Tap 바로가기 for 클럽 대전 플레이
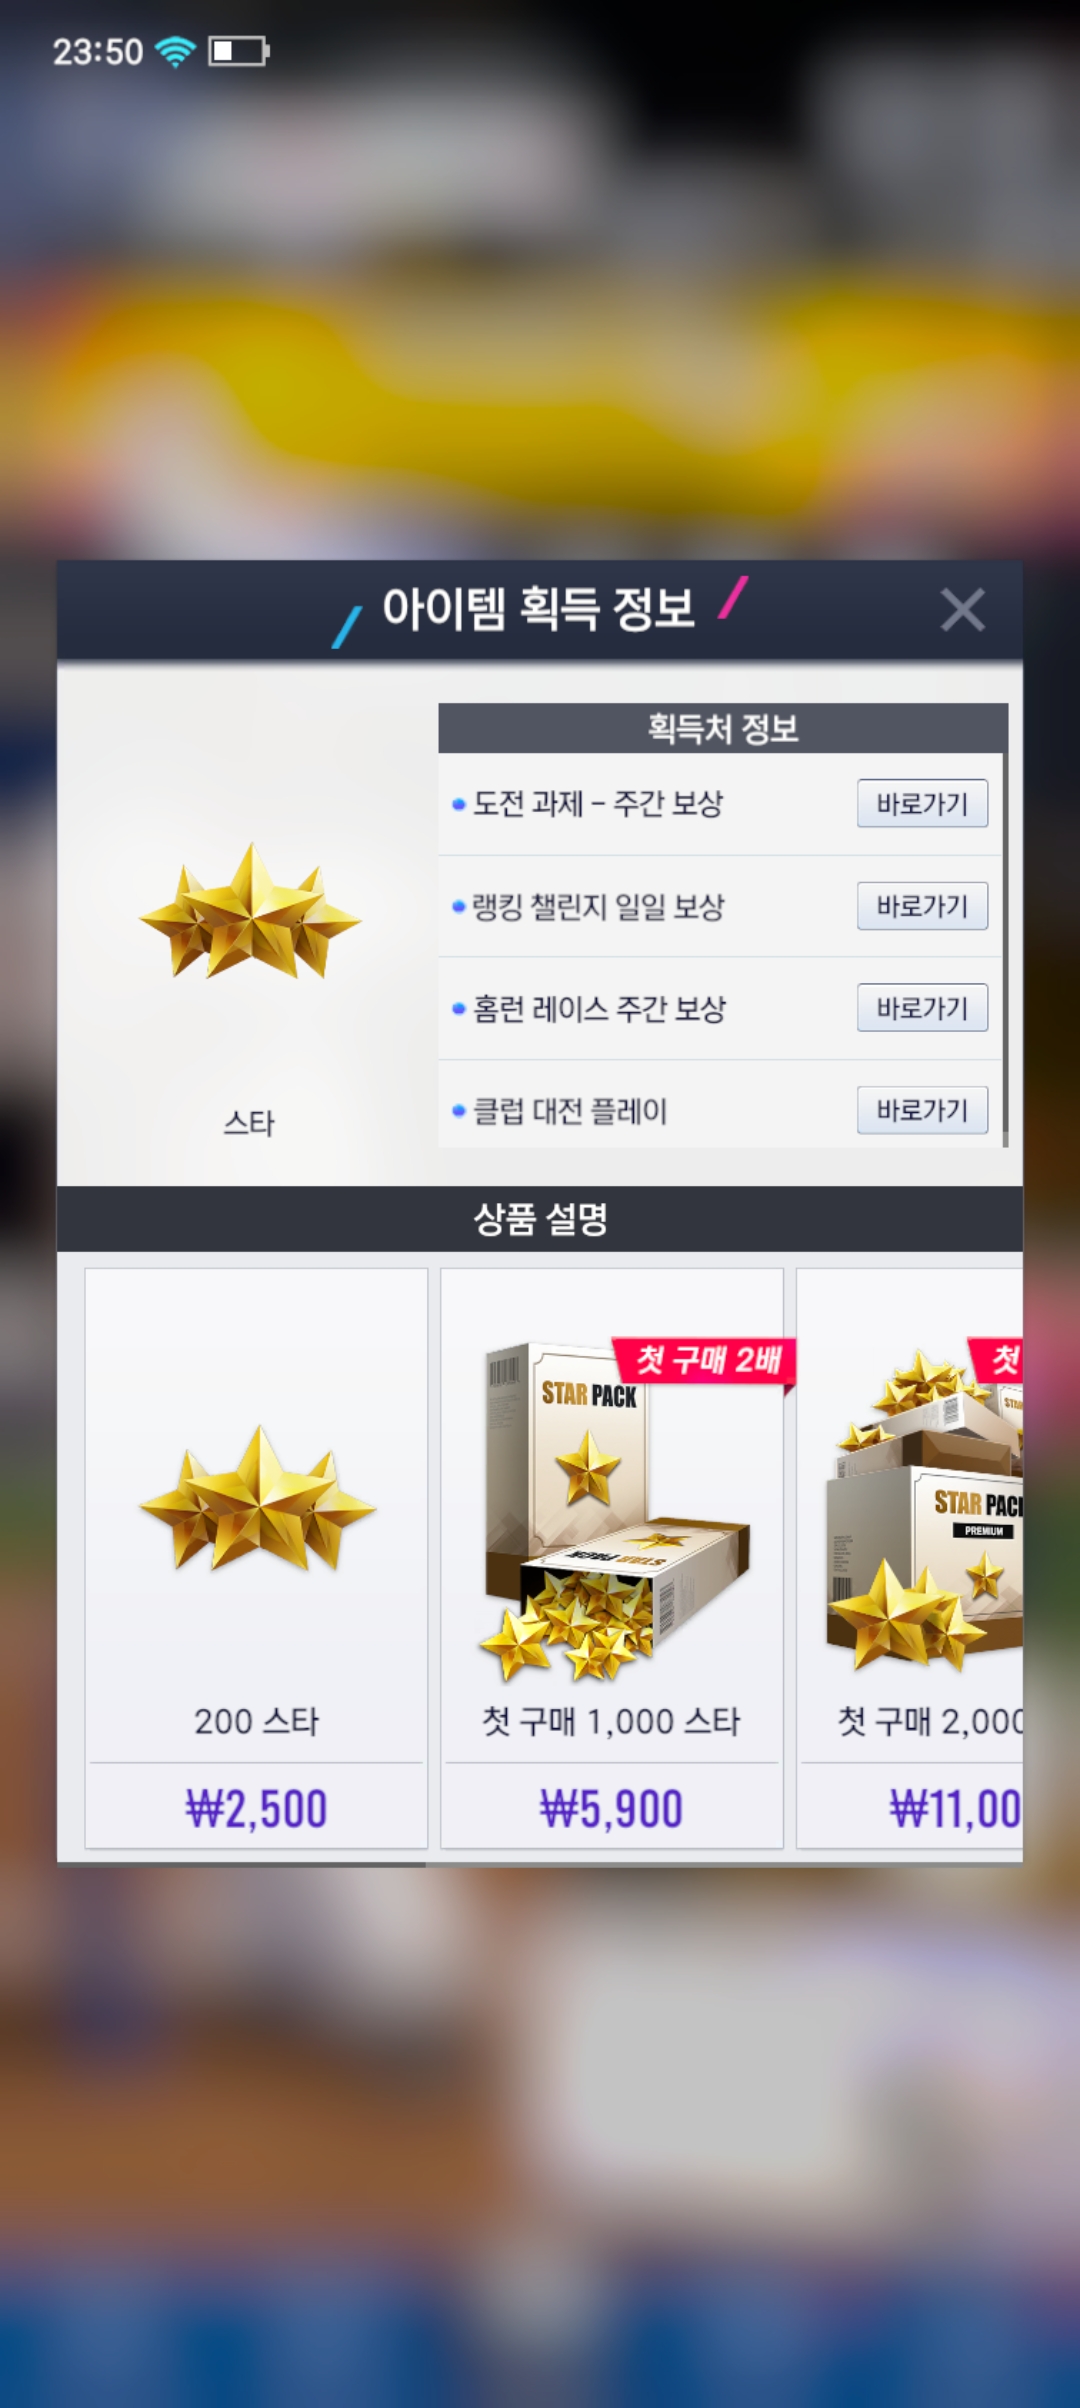The width and height of the screenshot is (1080, 2408). (x=922, y=1109)
